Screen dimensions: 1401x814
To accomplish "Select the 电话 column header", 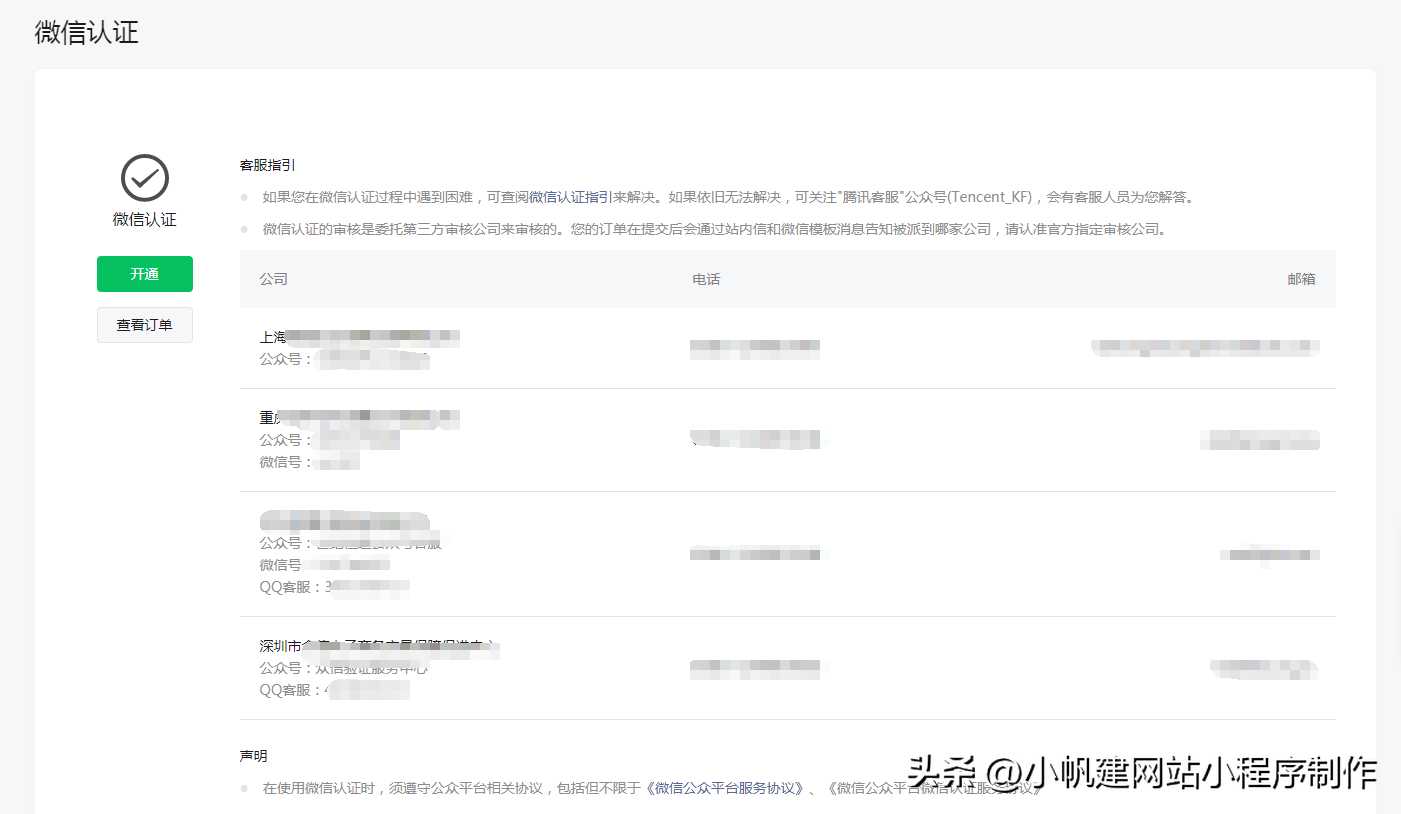I will coord(706,279).
